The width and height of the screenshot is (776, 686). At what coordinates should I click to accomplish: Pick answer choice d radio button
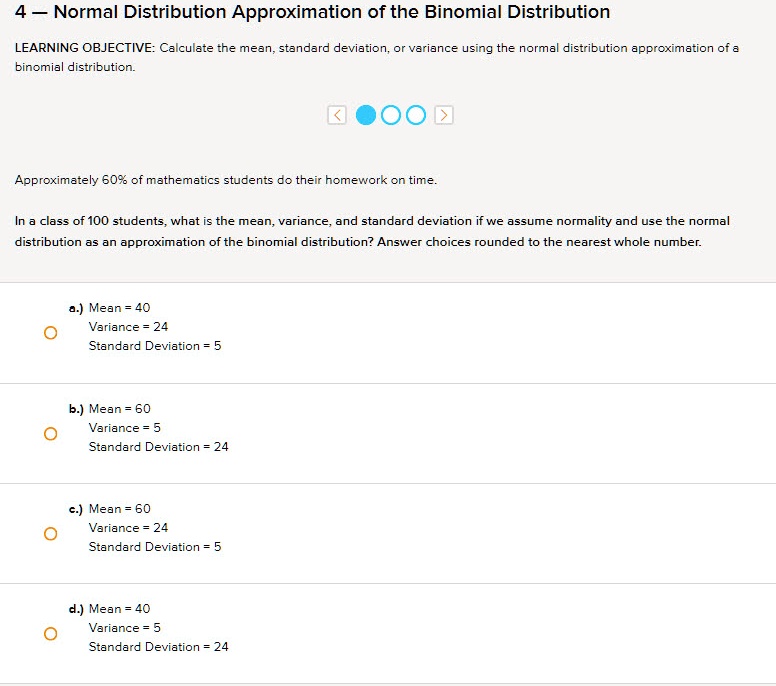(x=49, y=634)
